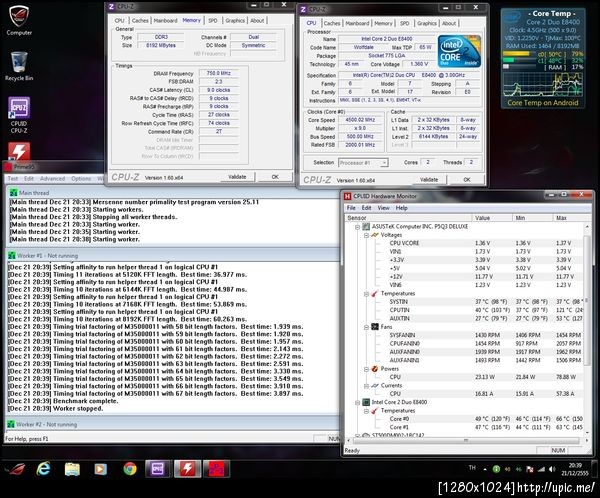Show hidden tray icons arrow
Viewport: 600px width, 498px height.
click(x=485, y=469)
